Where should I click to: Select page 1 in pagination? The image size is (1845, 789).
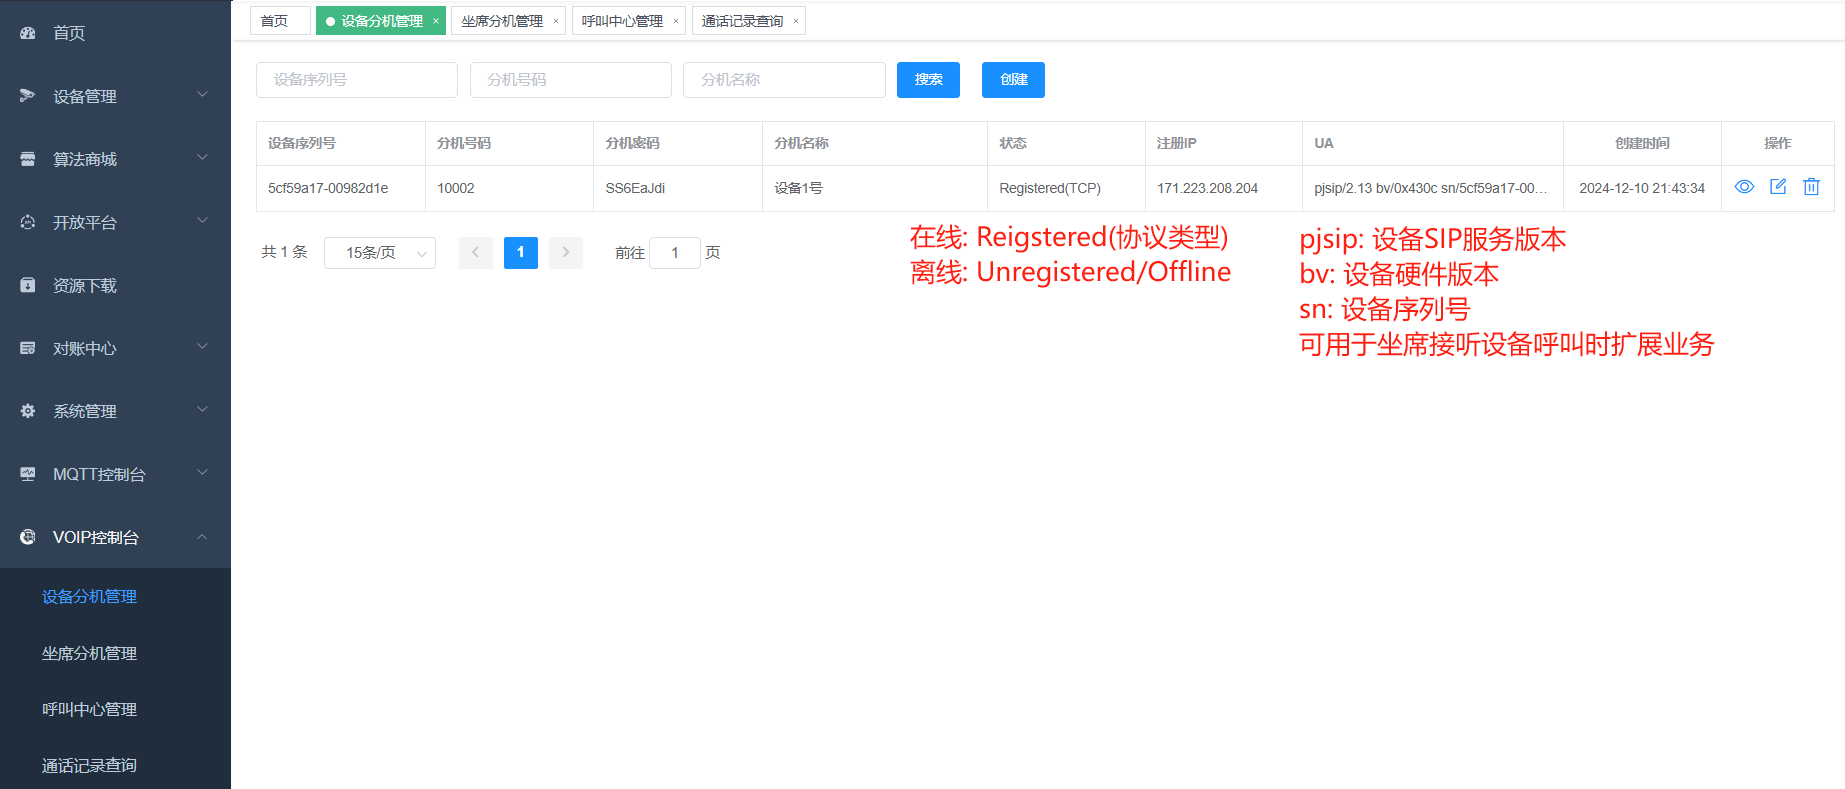click(521, 253)
